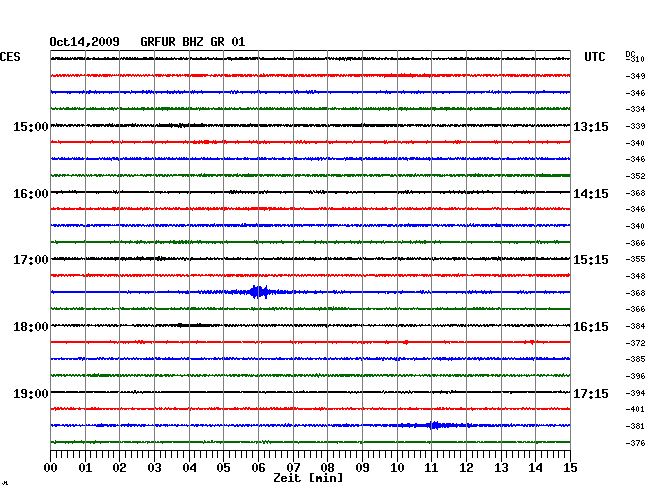The width and height of the screenshot is (650, 494).
Task: Click the 09 minute axis tick label
Action: (x=362, y=468)
